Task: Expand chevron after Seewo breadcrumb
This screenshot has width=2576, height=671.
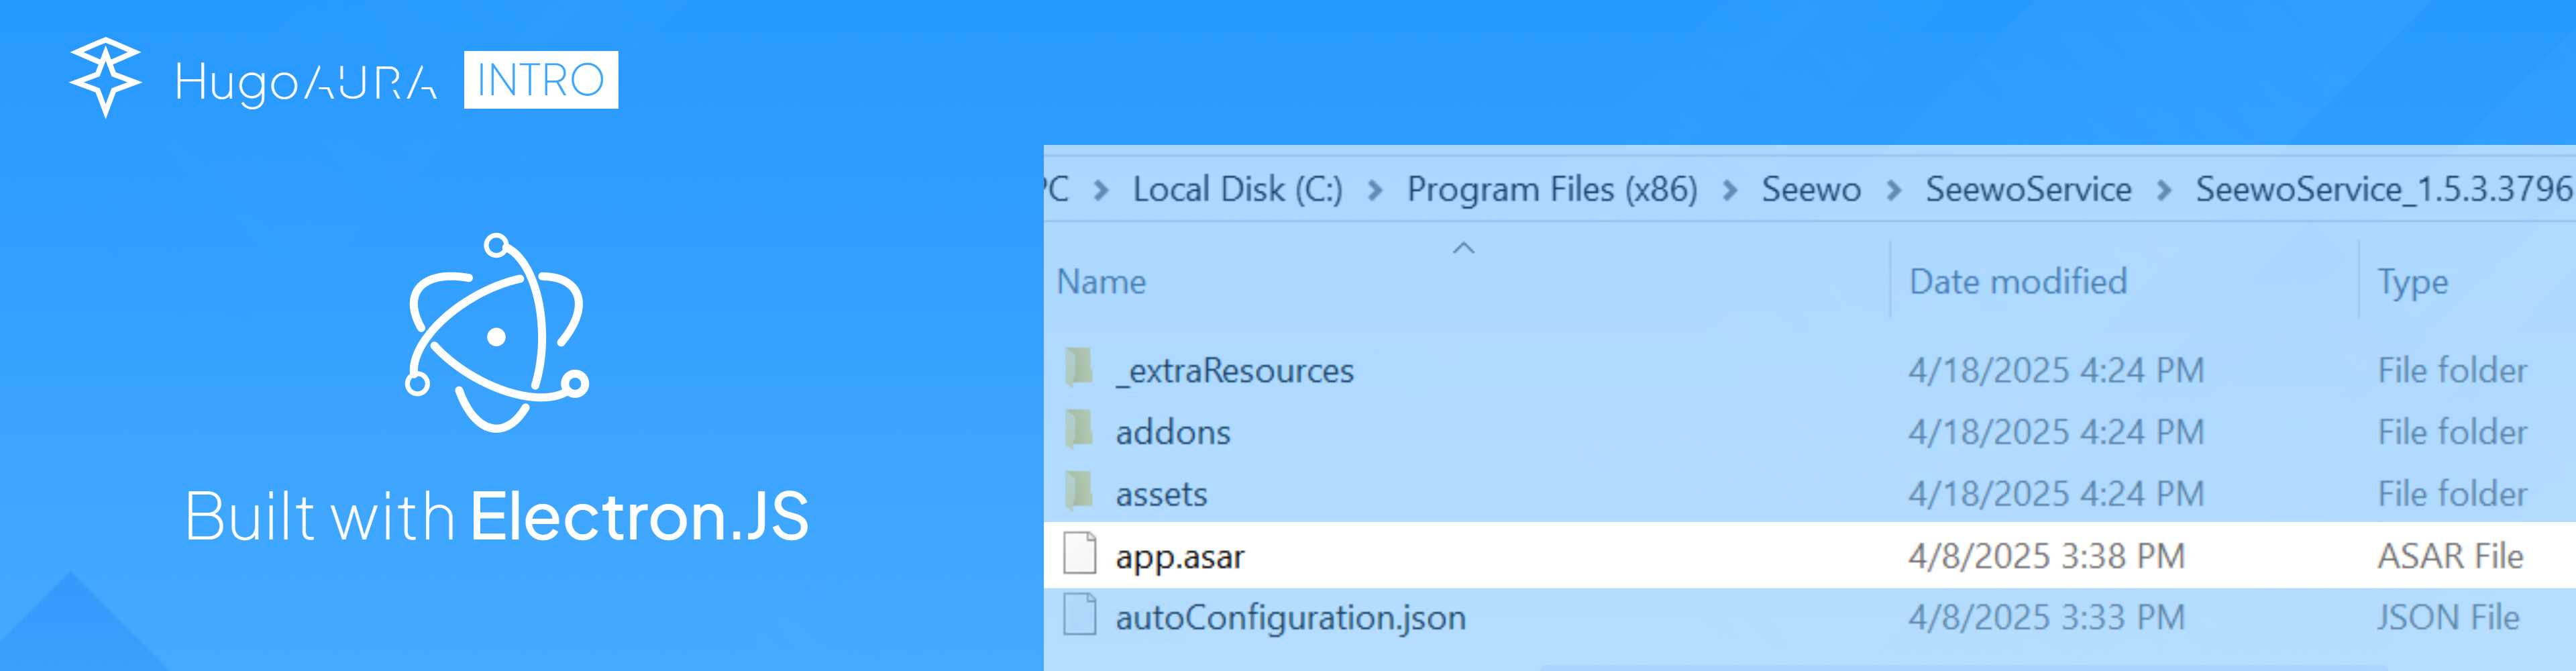Action: [1893, 190]
